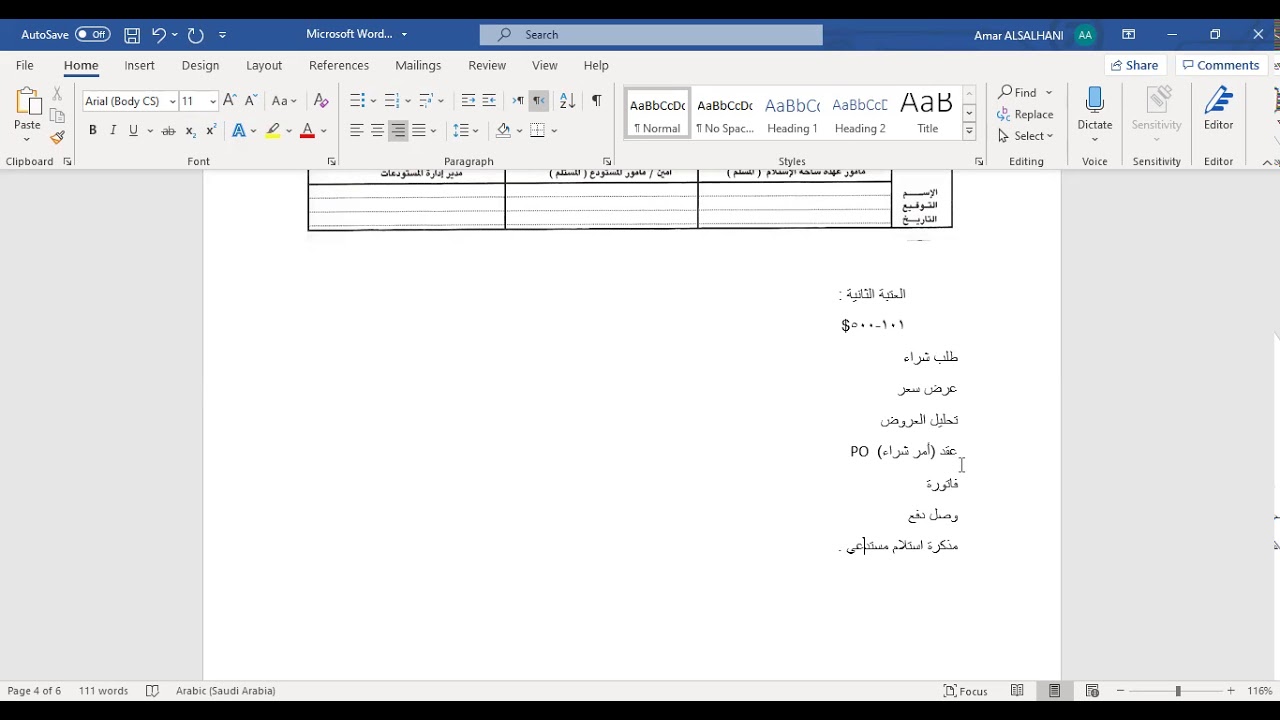Screen dimensions: 1280x720
Task: Open the Editor pane
Action: pos(1218,108)
